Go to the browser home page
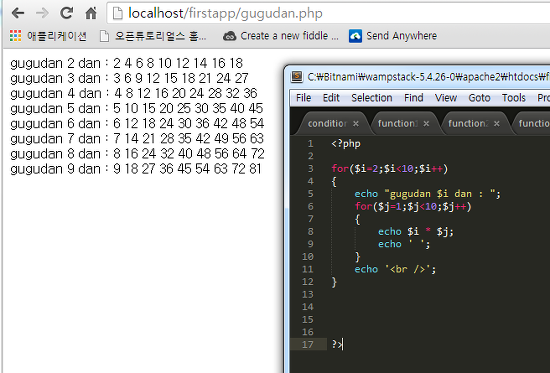 (x=91, y=13)
